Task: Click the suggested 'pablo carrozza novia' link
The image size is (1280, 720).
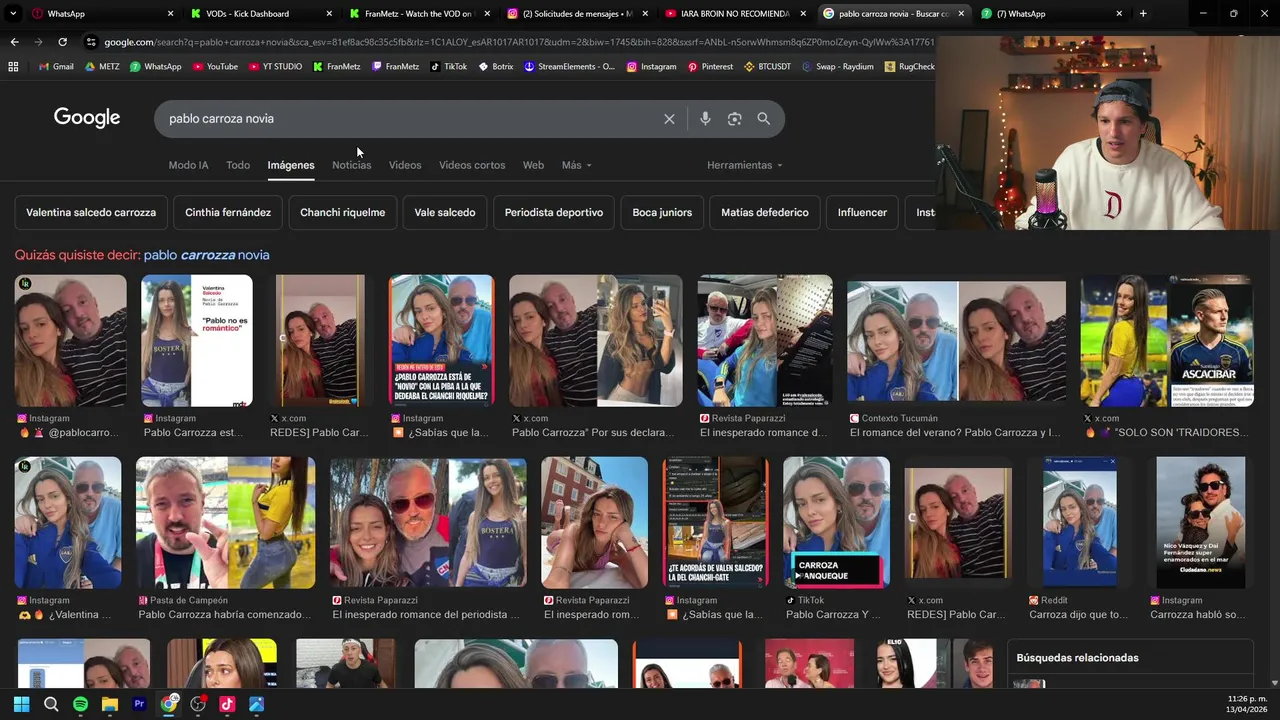Action: tap(207, 255)
